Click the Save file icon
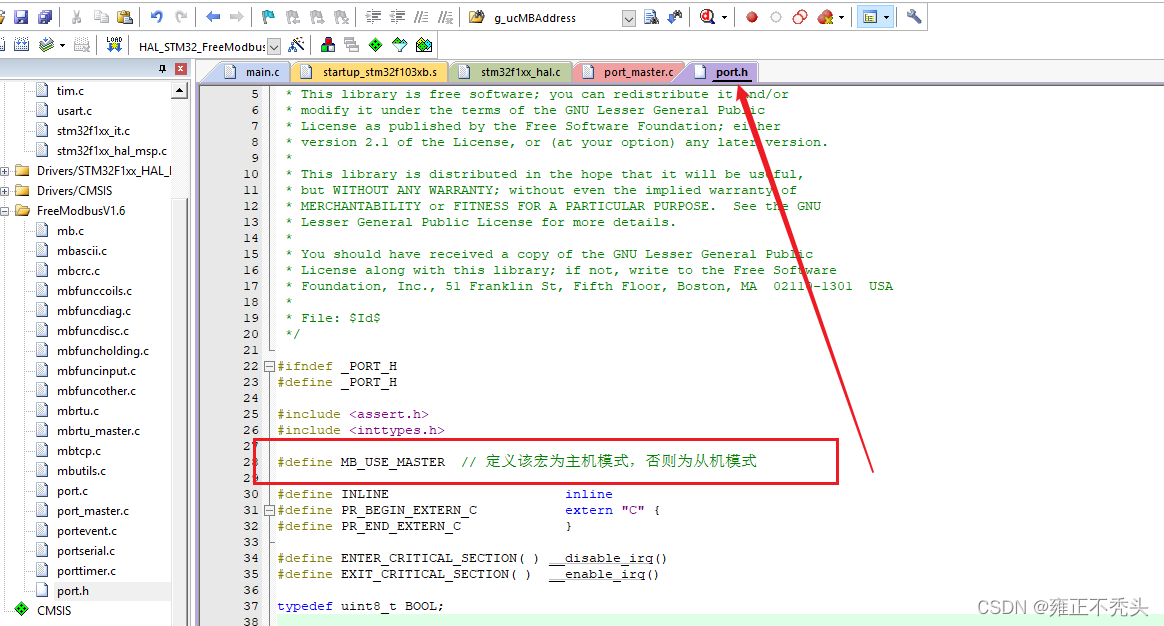1164x626 pixels. (x=22, y=17)
